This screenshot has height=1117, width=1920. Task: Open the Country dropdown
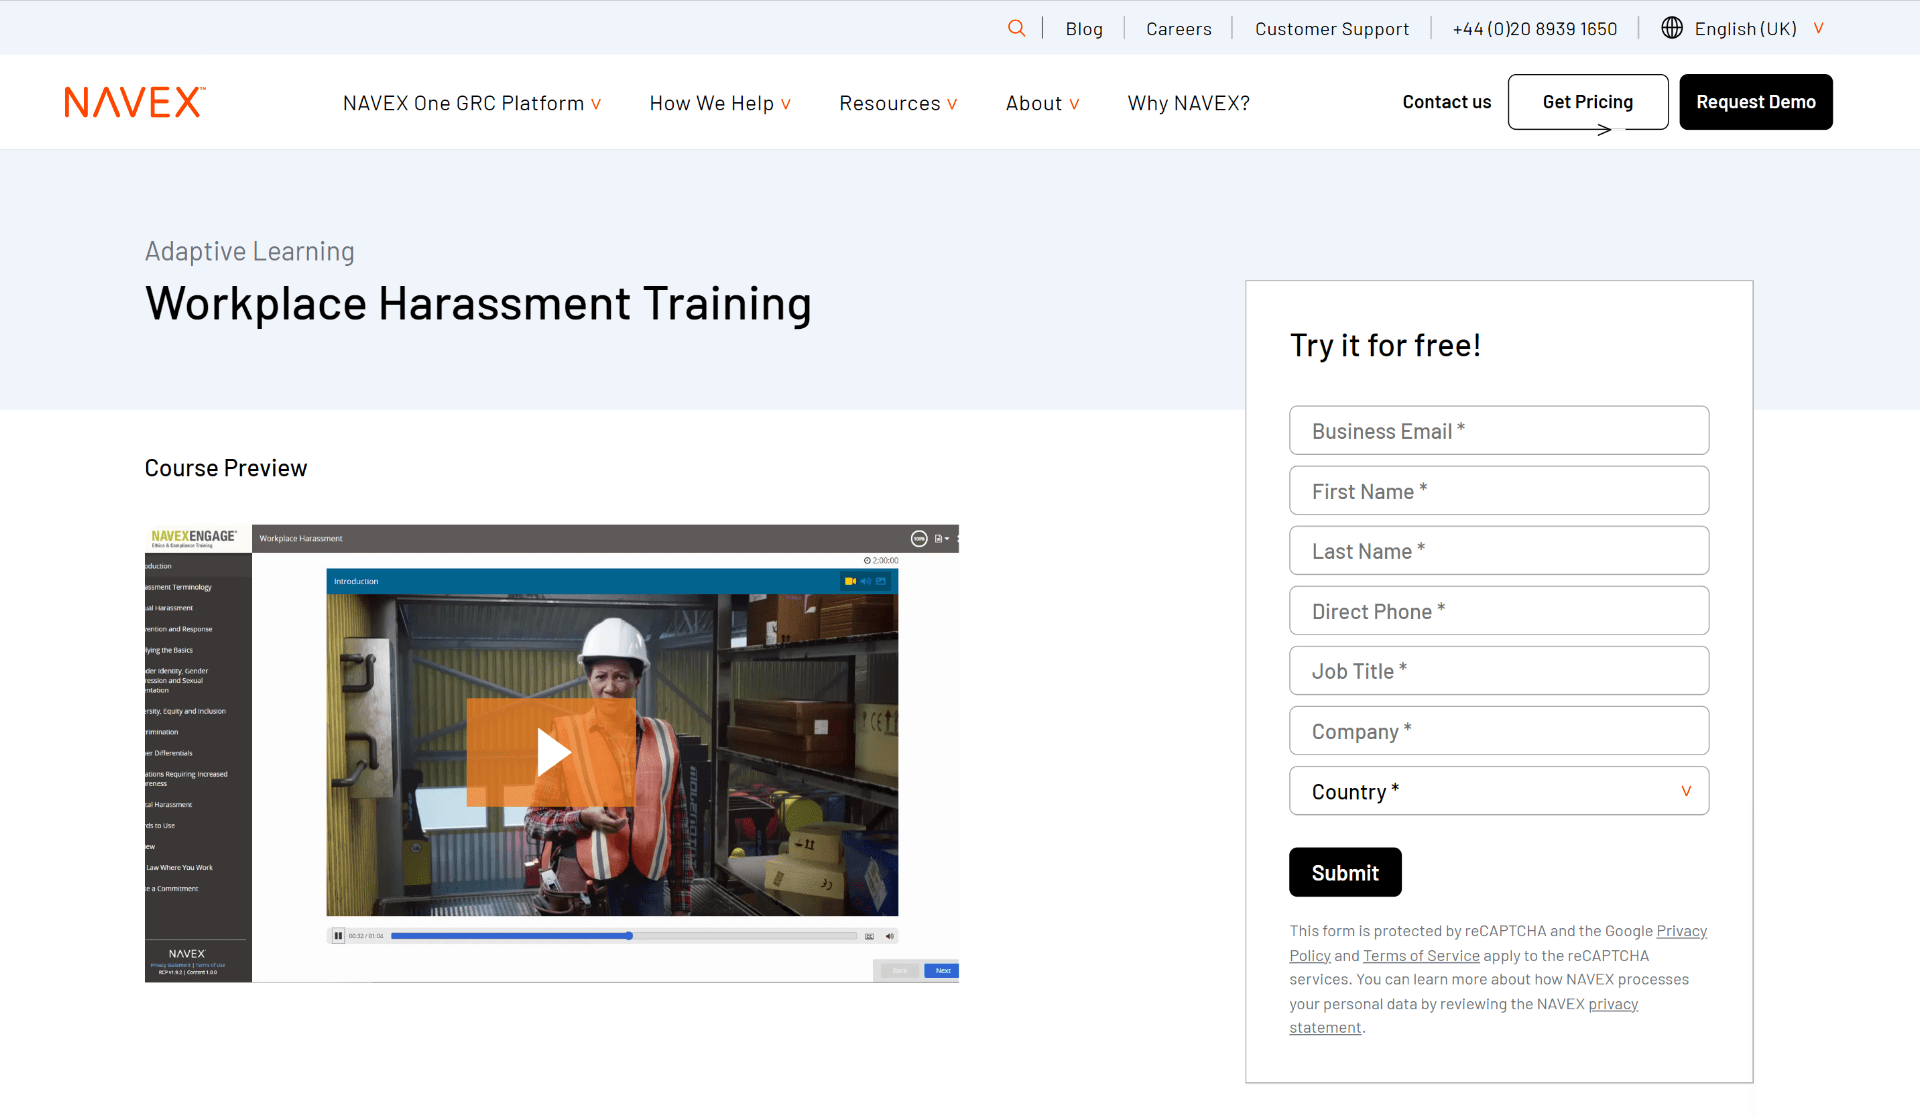(x=1498, y=791)
